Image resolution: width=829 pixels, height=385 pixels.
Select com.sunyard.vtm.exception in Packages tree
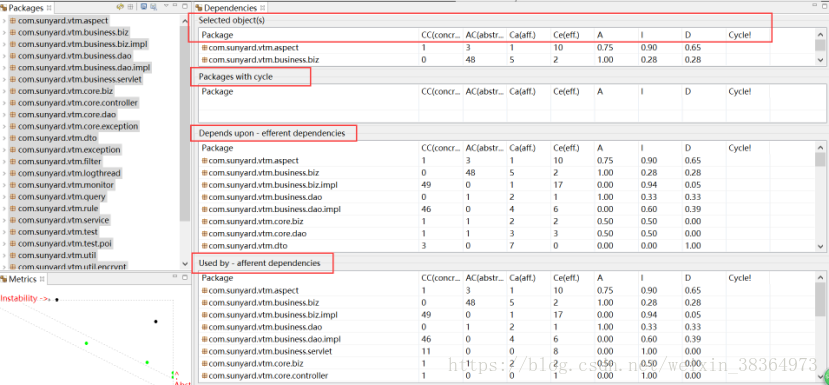point(69,150)
